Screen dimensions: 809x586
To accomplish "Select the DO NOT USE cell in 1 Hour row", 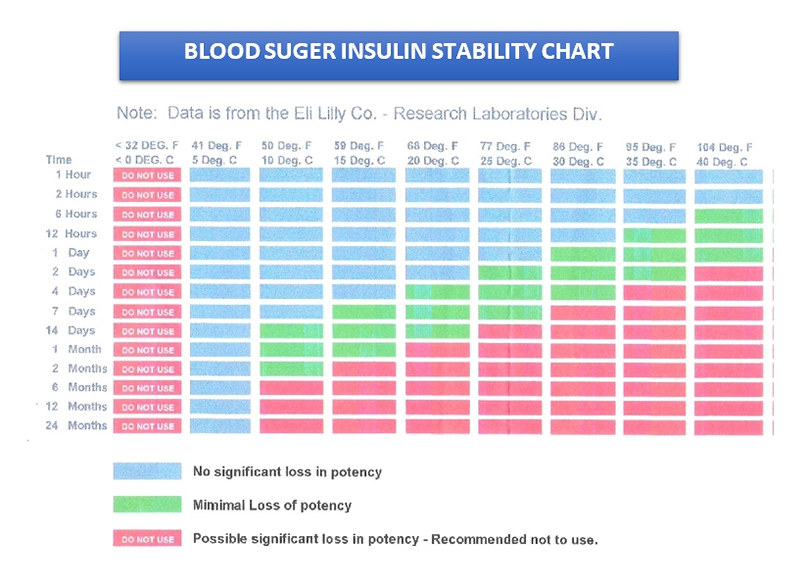I will [148, 175].
